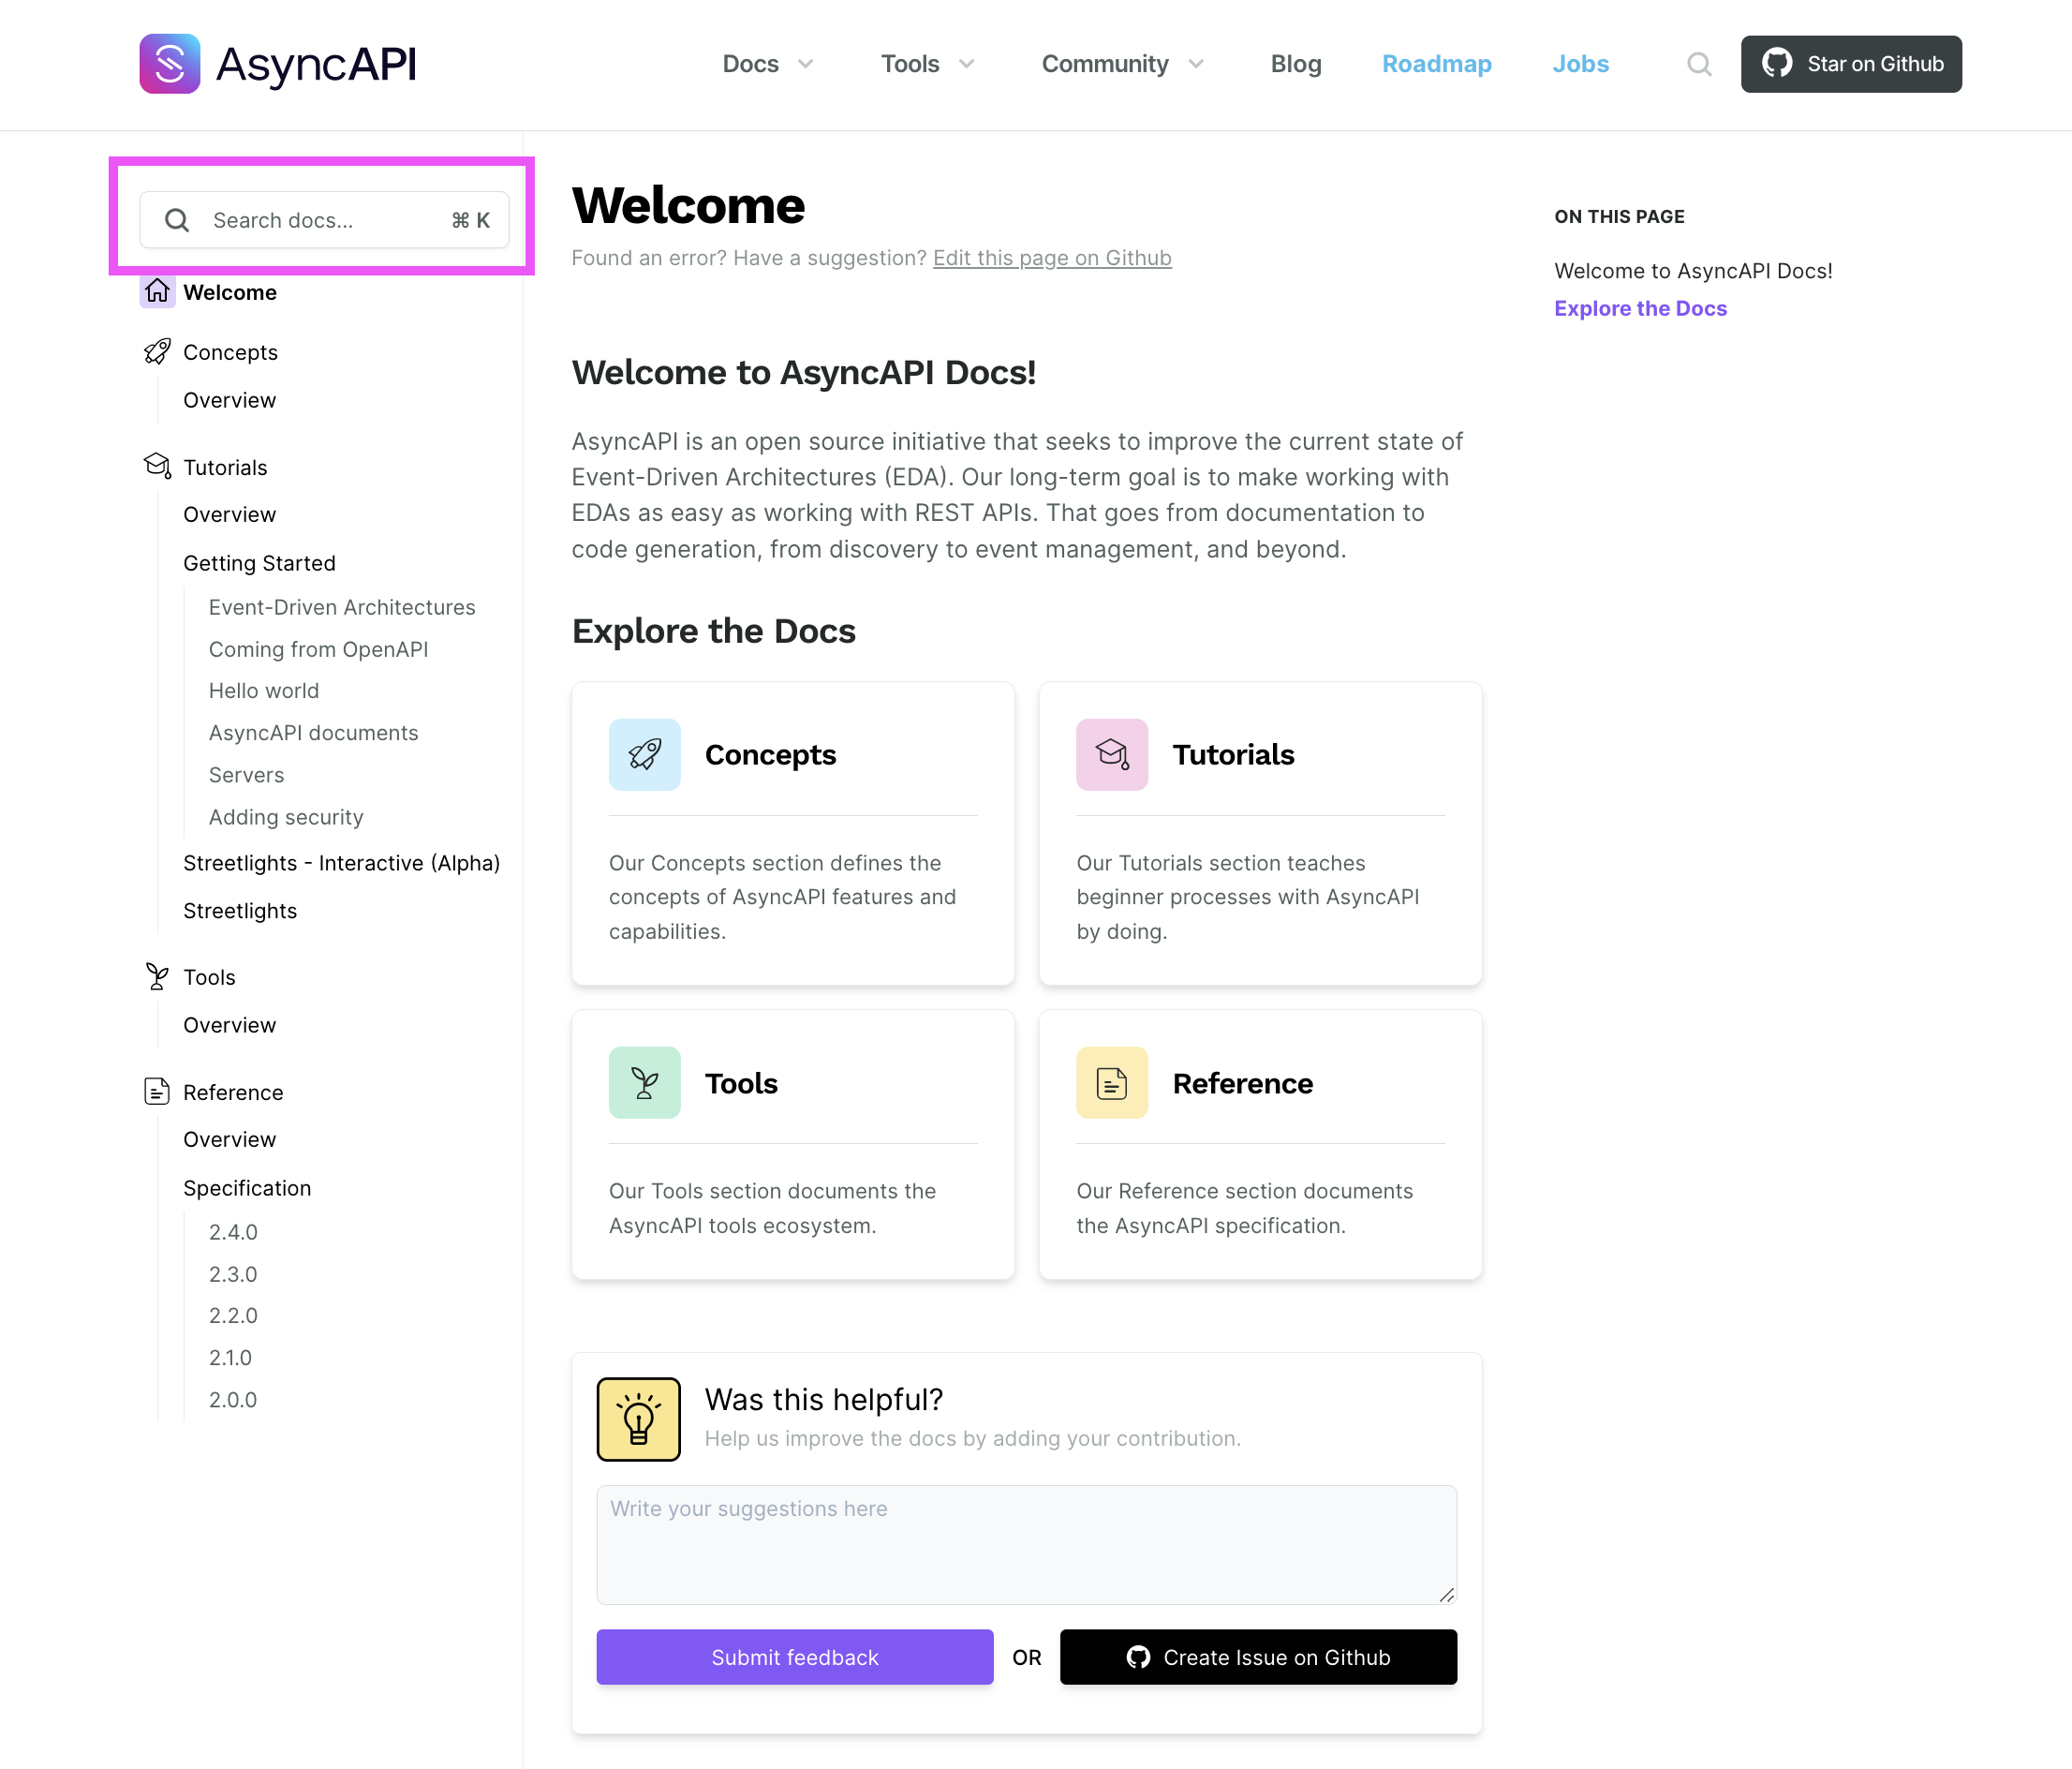Click the graduation cap icon beside Tutorials

(x=157, y=466)
